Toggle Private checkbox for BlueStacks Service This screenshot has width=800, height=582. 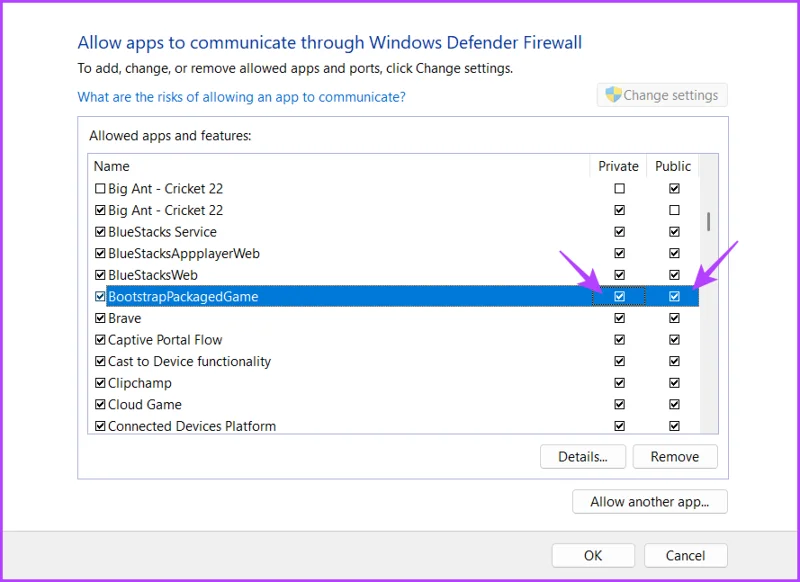click(x=619, y=232)
